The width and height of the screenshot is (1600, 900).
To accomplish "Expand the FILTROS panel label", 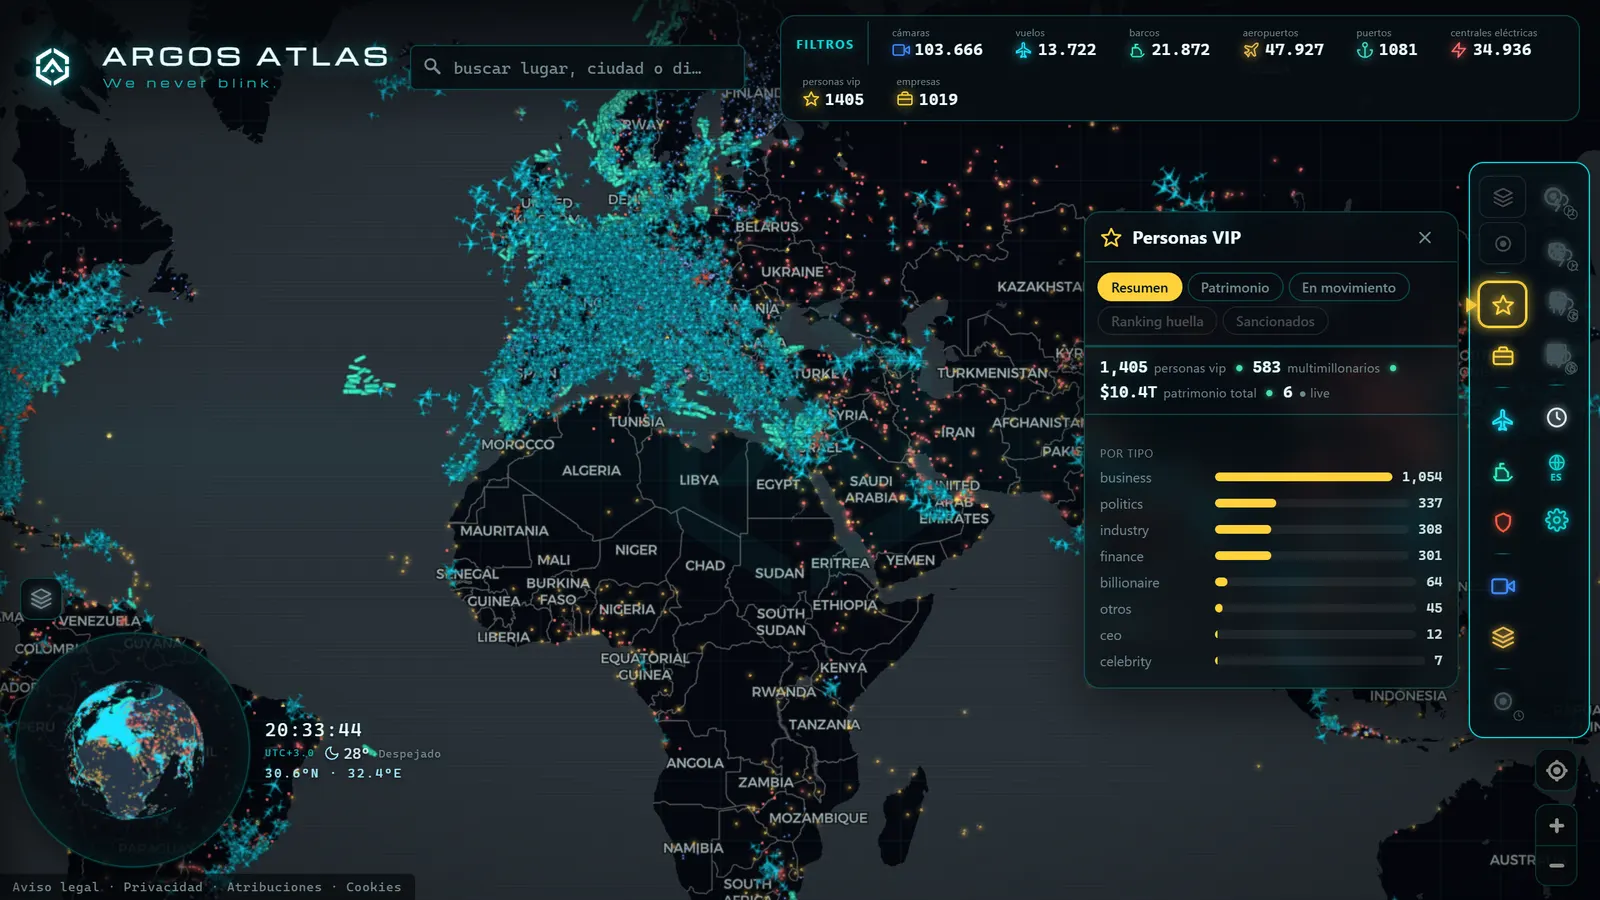I will pyautogui.click(x=825, y=45).
